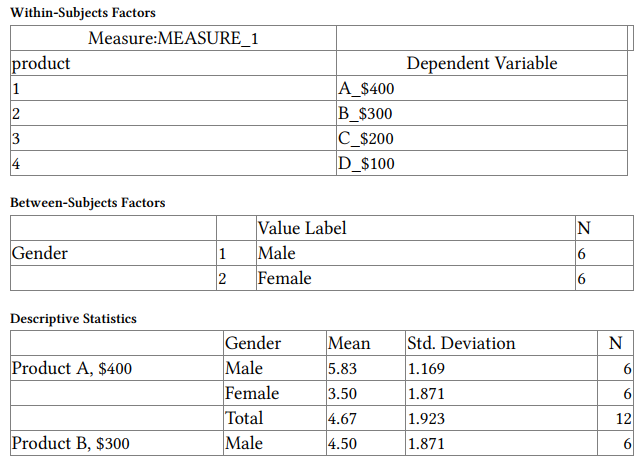Click the Product B, $300 row label
640x461 pixels.
click(x=70, y=443)
